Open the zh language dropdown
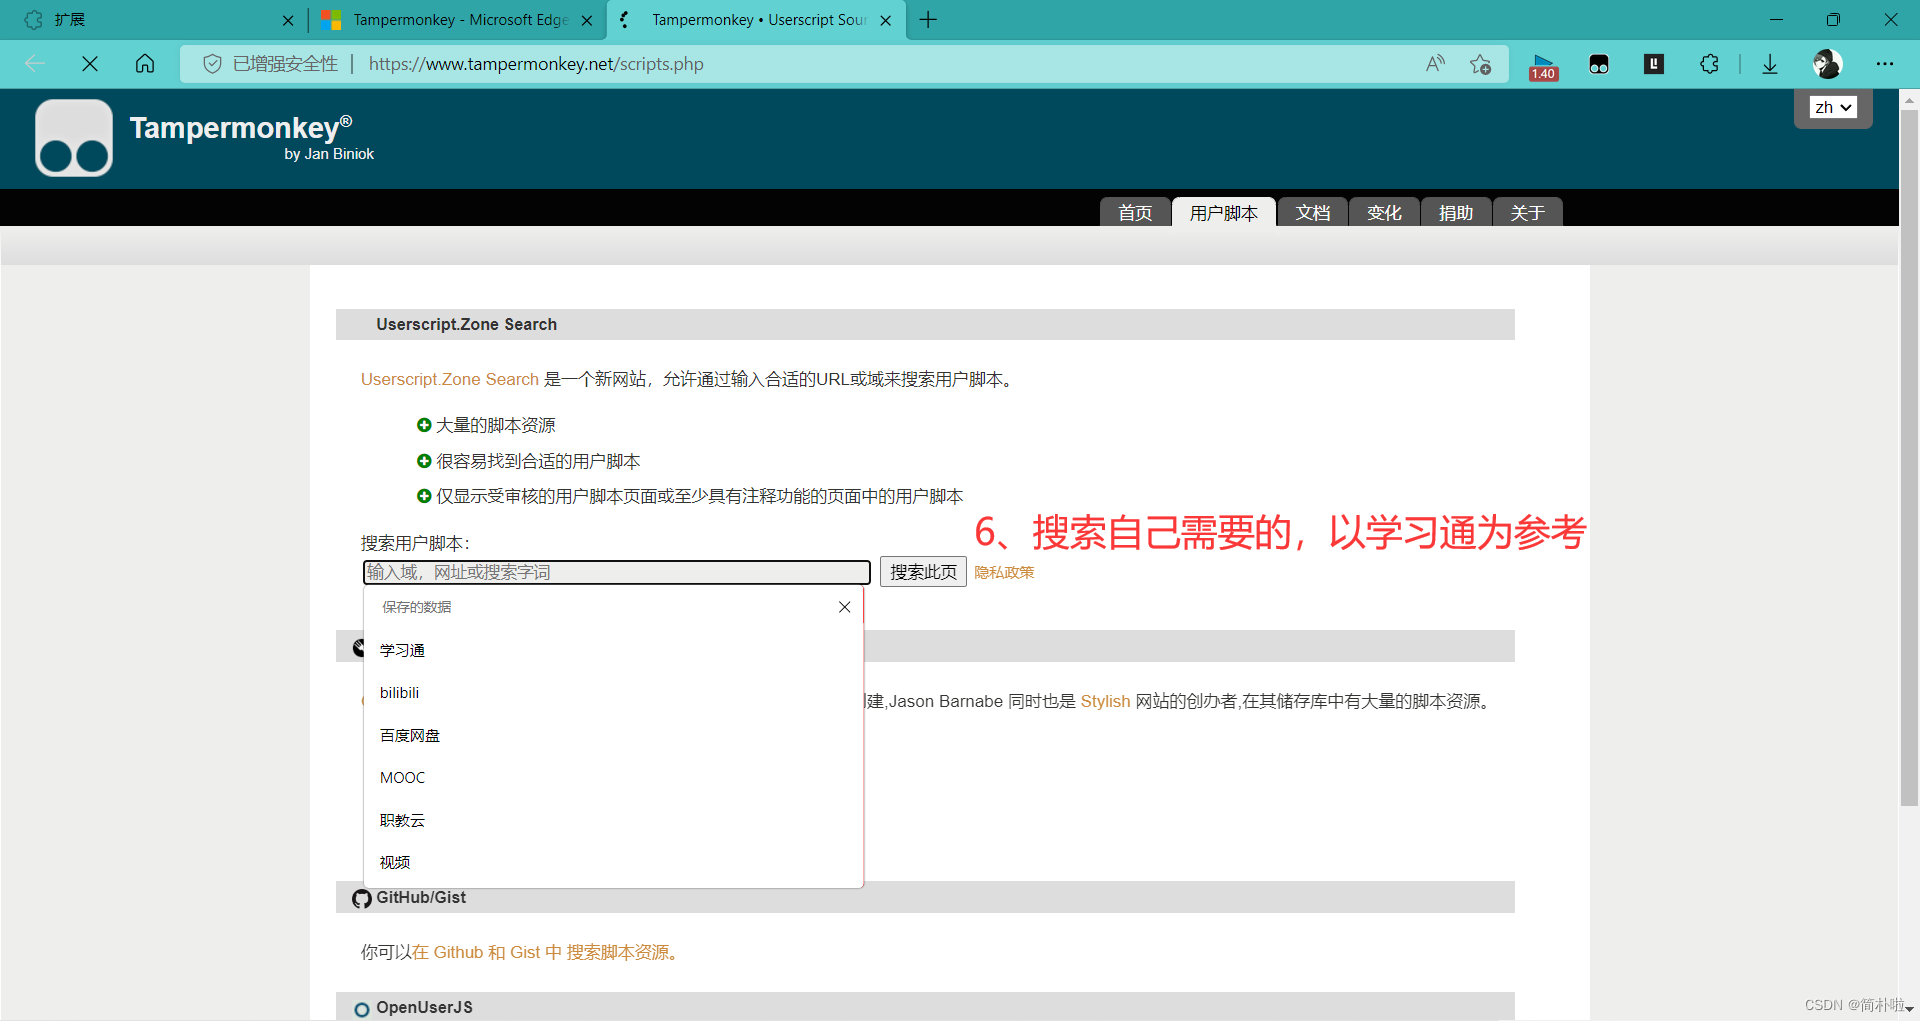Viewport: 1920px width, 1021px height. point(1834,107)
